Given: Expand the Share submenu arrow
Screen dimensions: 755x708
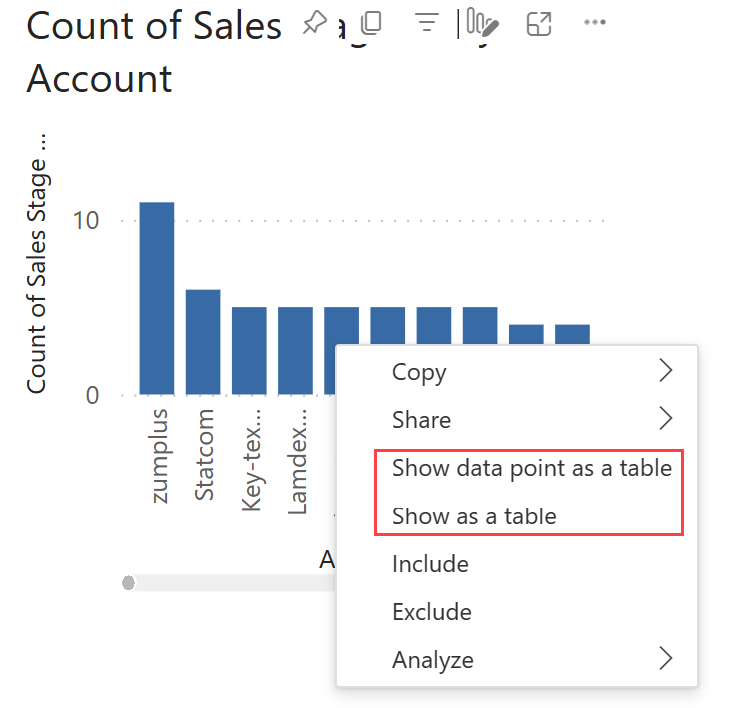Looking at the screenshot, I should [x=666, y=419].
